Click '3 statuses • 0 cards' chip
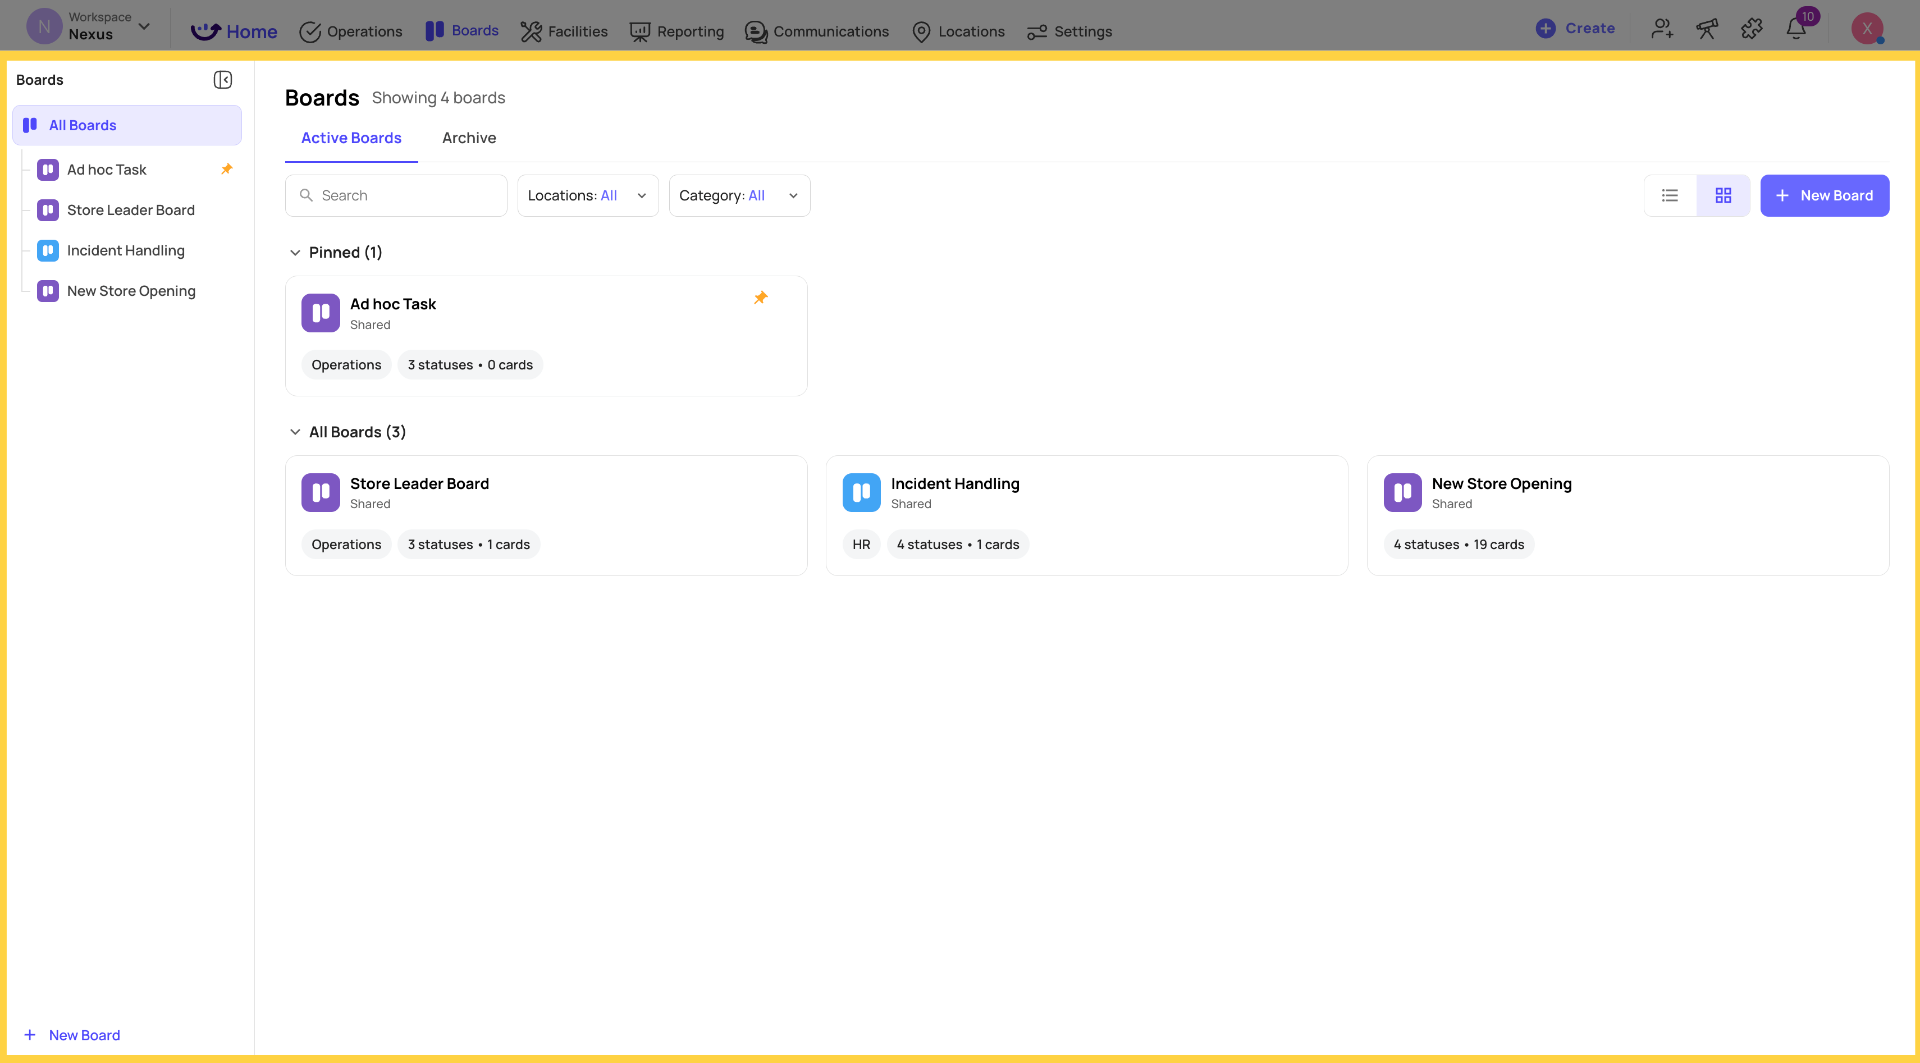 tap(470, 365)
